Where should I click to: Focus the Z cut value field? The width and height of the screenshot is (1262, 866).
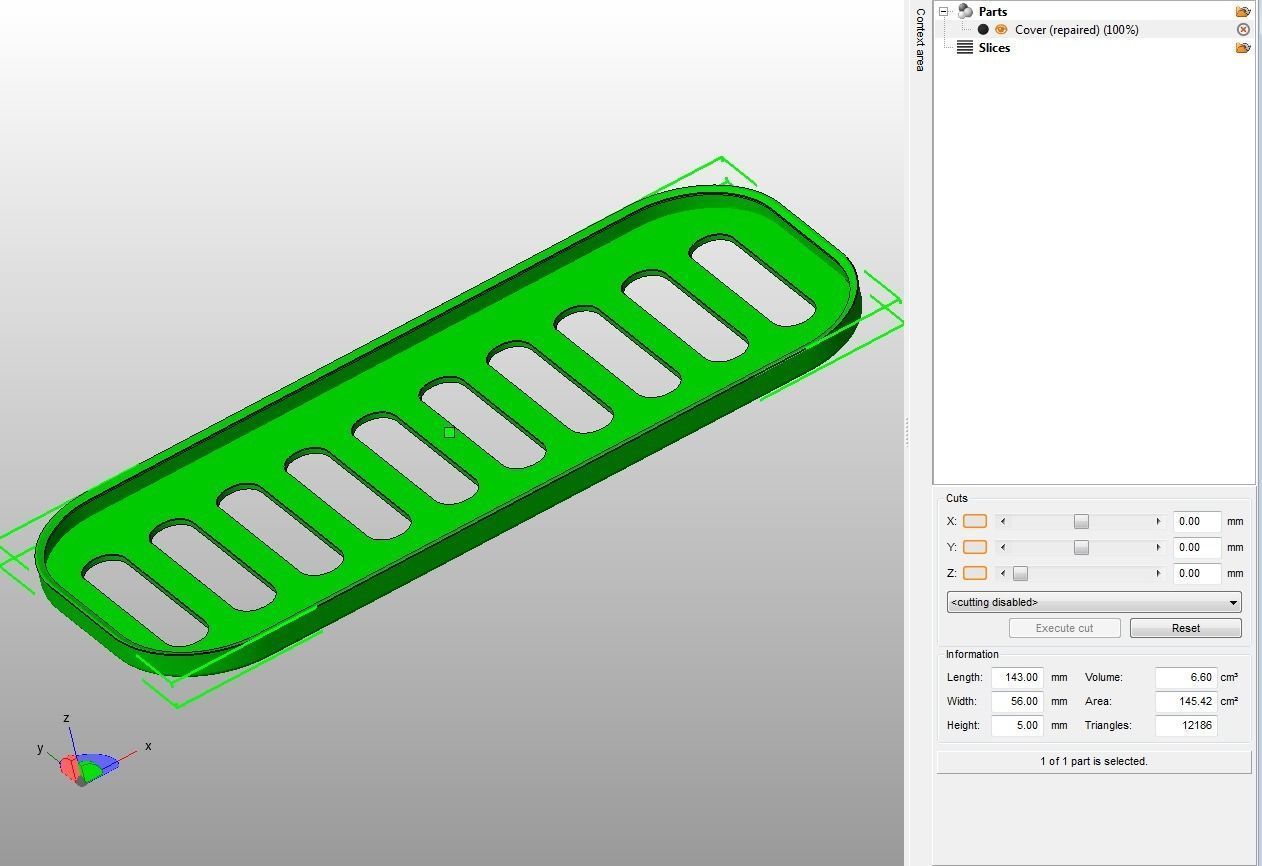coord(1197,573)
